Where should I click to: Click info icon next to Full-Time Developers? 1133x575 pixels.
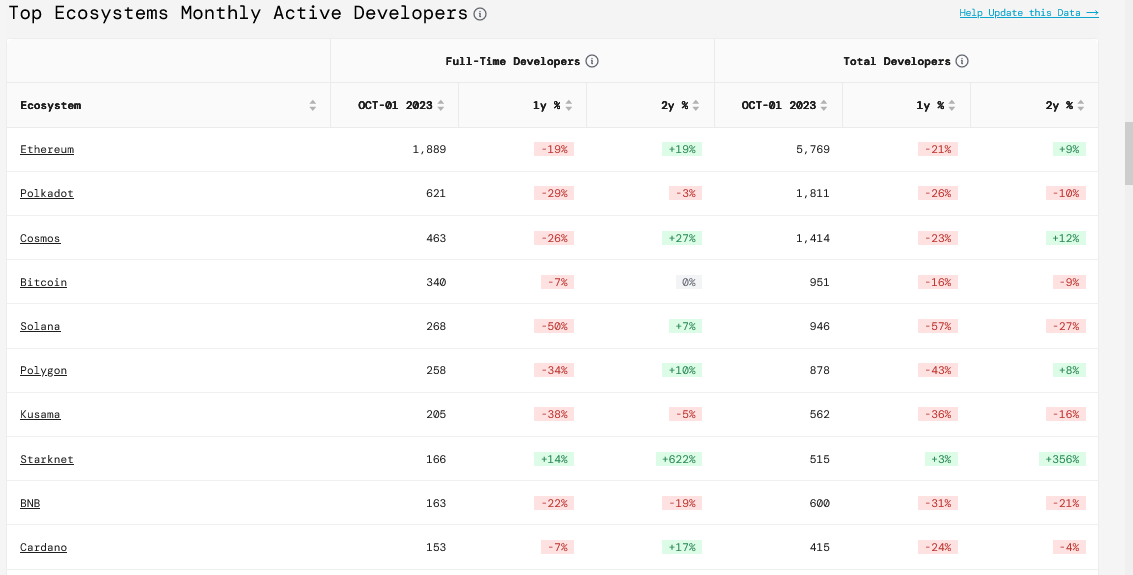click(x=592, y=61)
